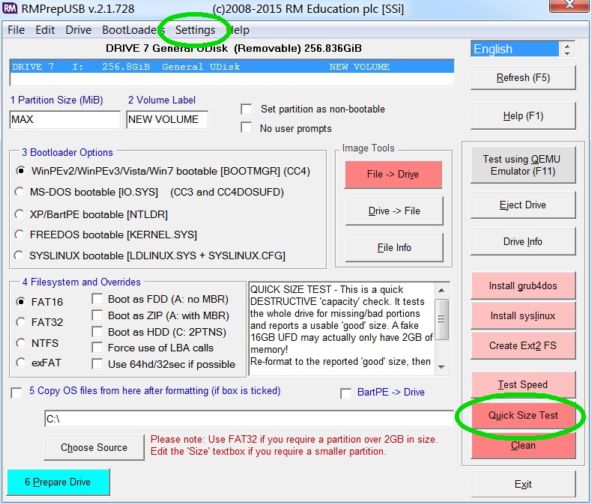Image resolution: width=591 pixels, height=504 pixels.
Task: Click the Clean button
Action: [x=523, y=445]
